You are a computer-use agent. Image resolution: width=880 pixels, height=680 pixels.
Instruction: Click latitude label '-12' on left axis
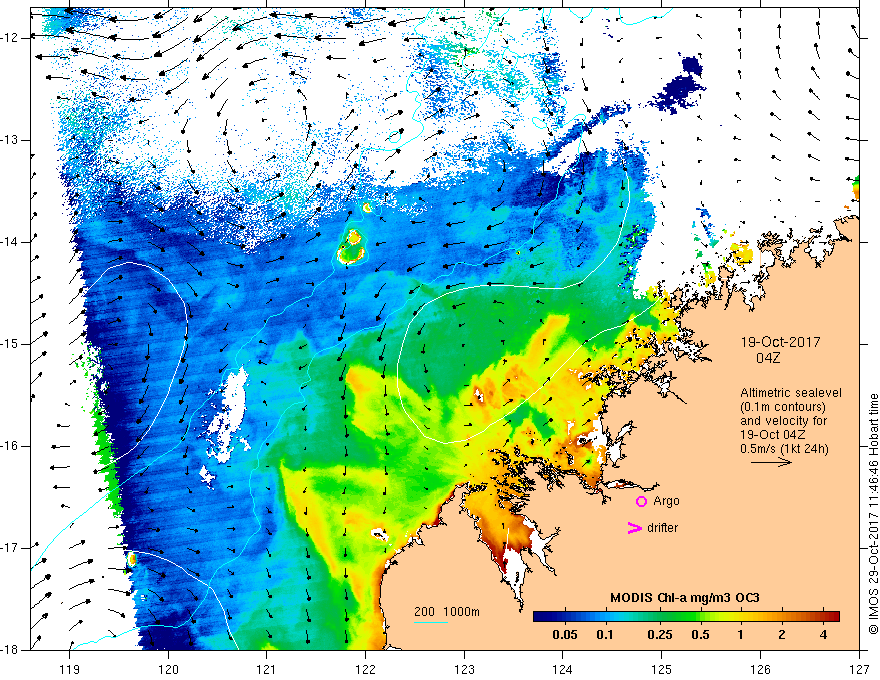(10, 38)
